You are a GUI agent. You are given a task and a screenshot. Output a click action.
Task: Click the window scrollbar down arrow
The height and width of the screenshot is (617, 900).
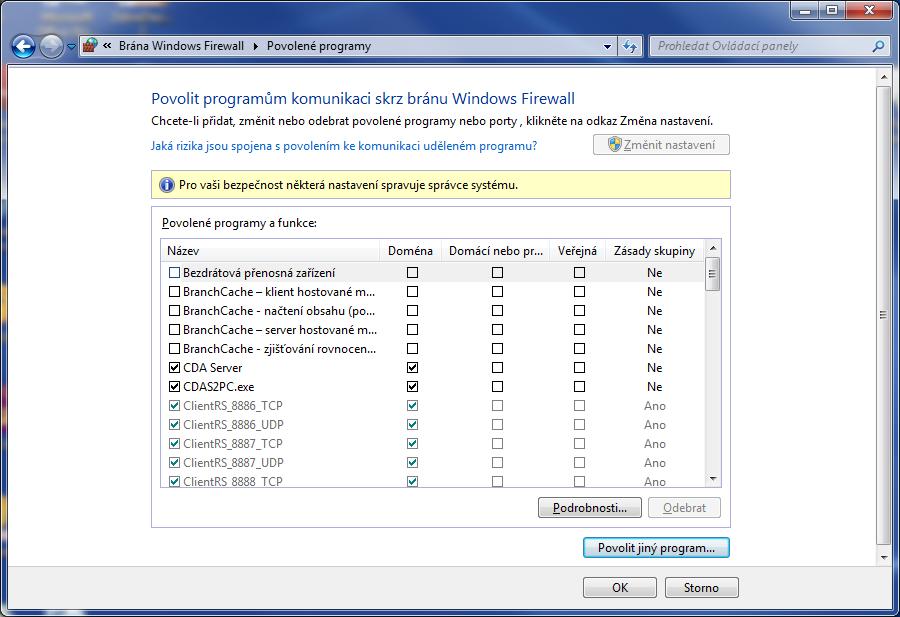(x=884, y=558)
